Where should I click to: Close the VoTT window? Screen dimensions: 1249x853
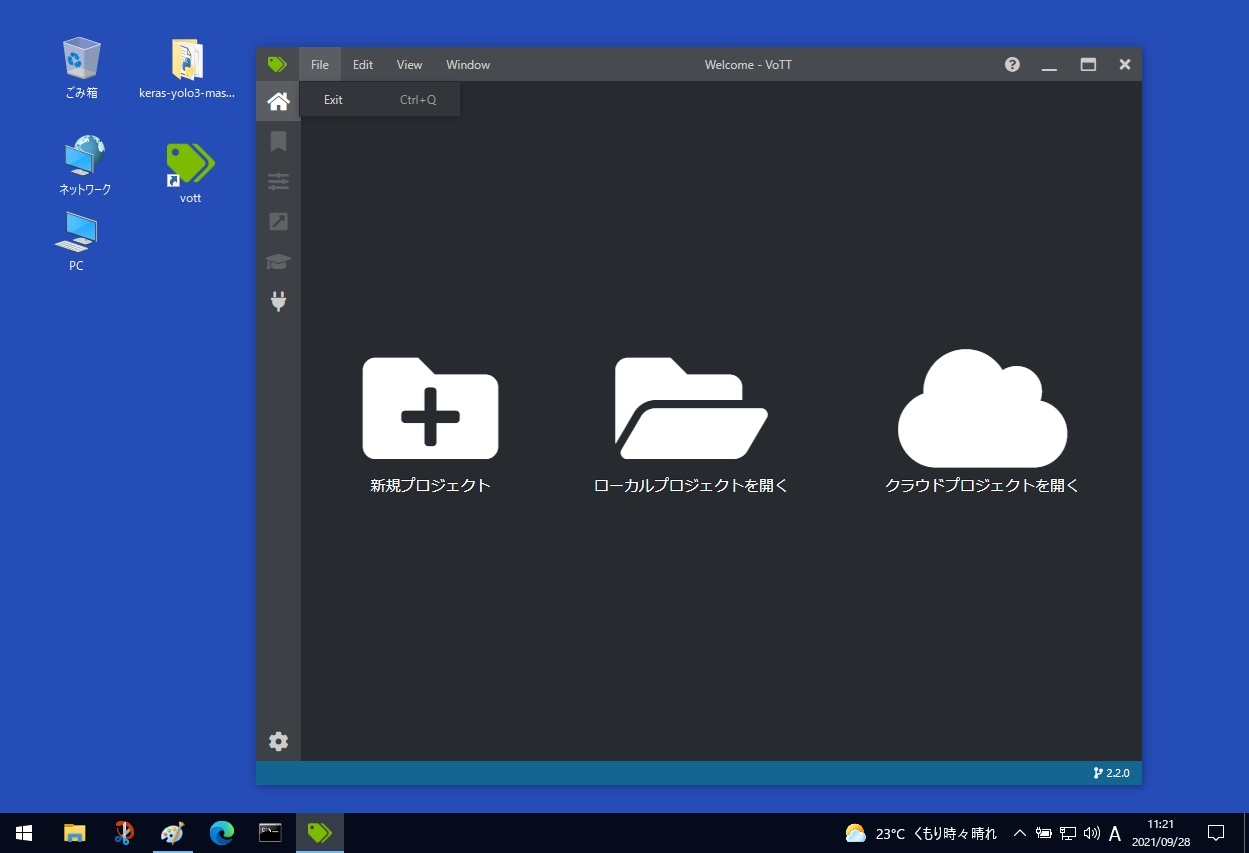click(1125, 64)
